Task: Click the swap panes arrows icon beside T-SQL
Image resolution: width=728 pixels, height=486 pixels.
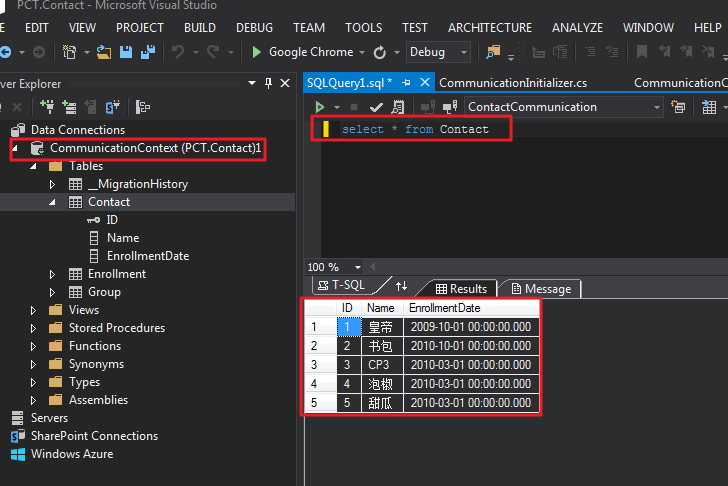Action: (402, 287)
